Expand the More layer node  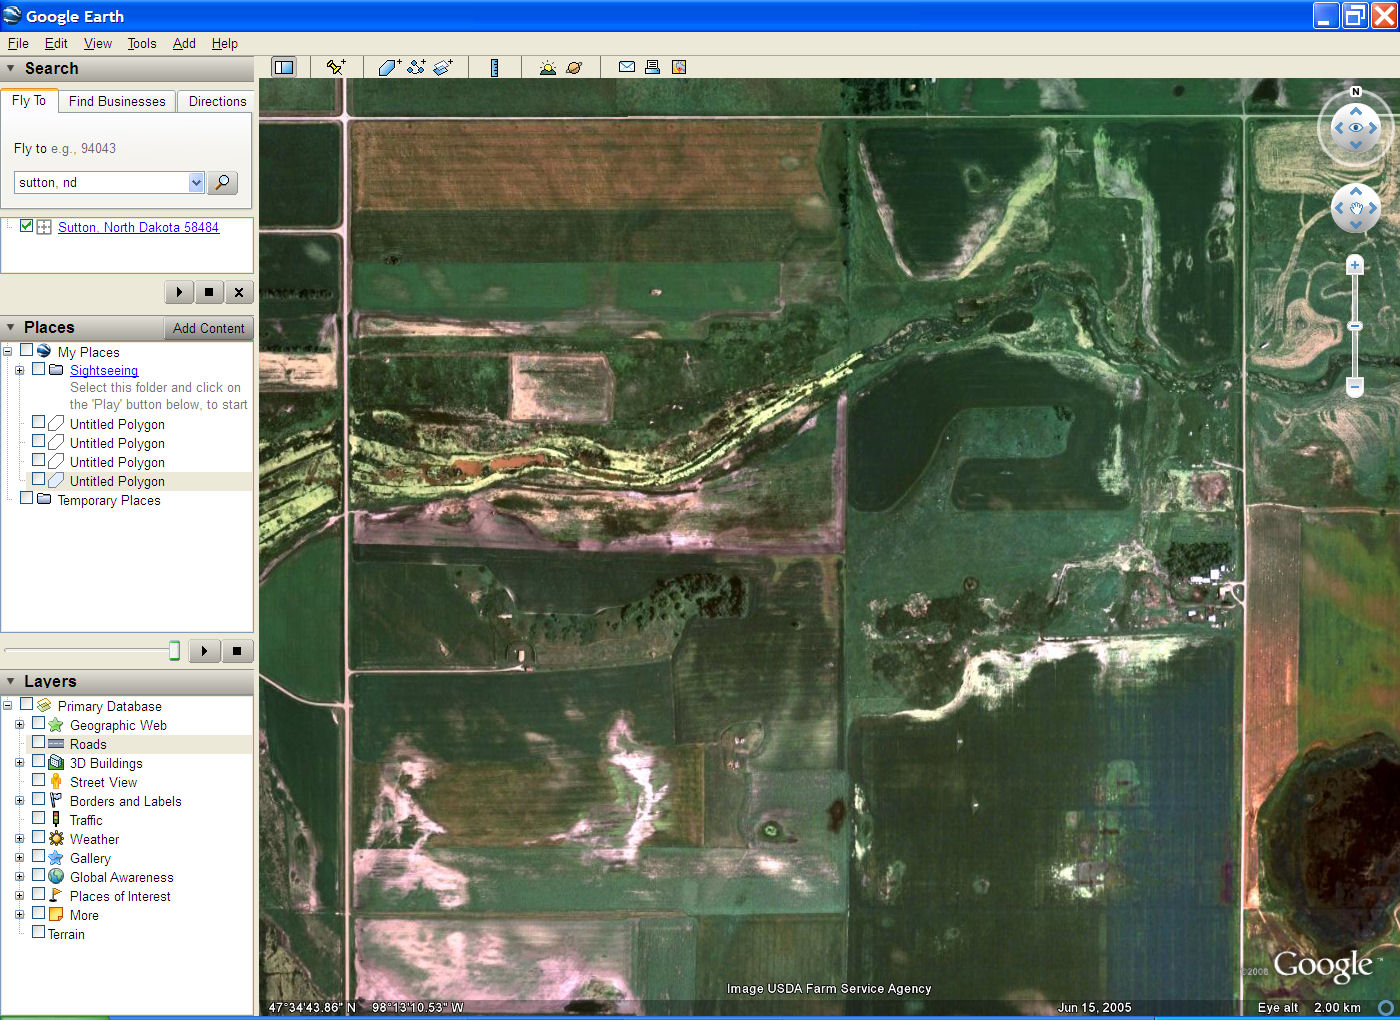(x=19, y=915)
